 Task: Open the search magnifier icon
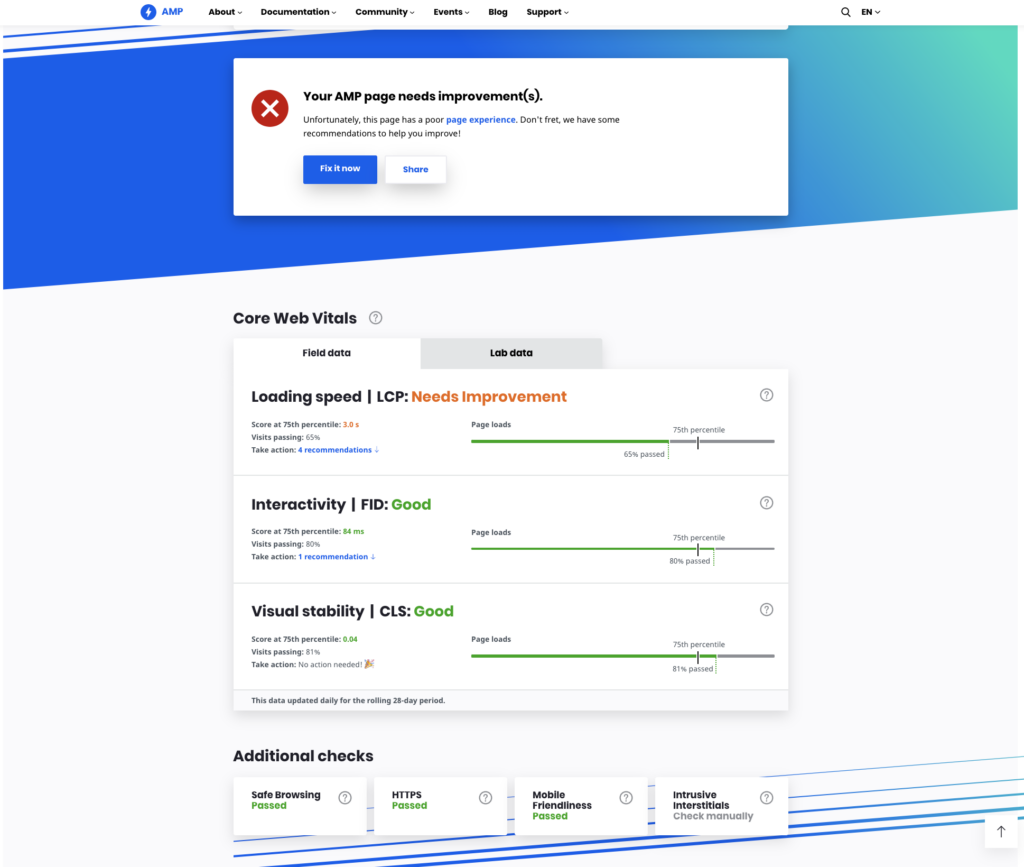coord(846,12)
